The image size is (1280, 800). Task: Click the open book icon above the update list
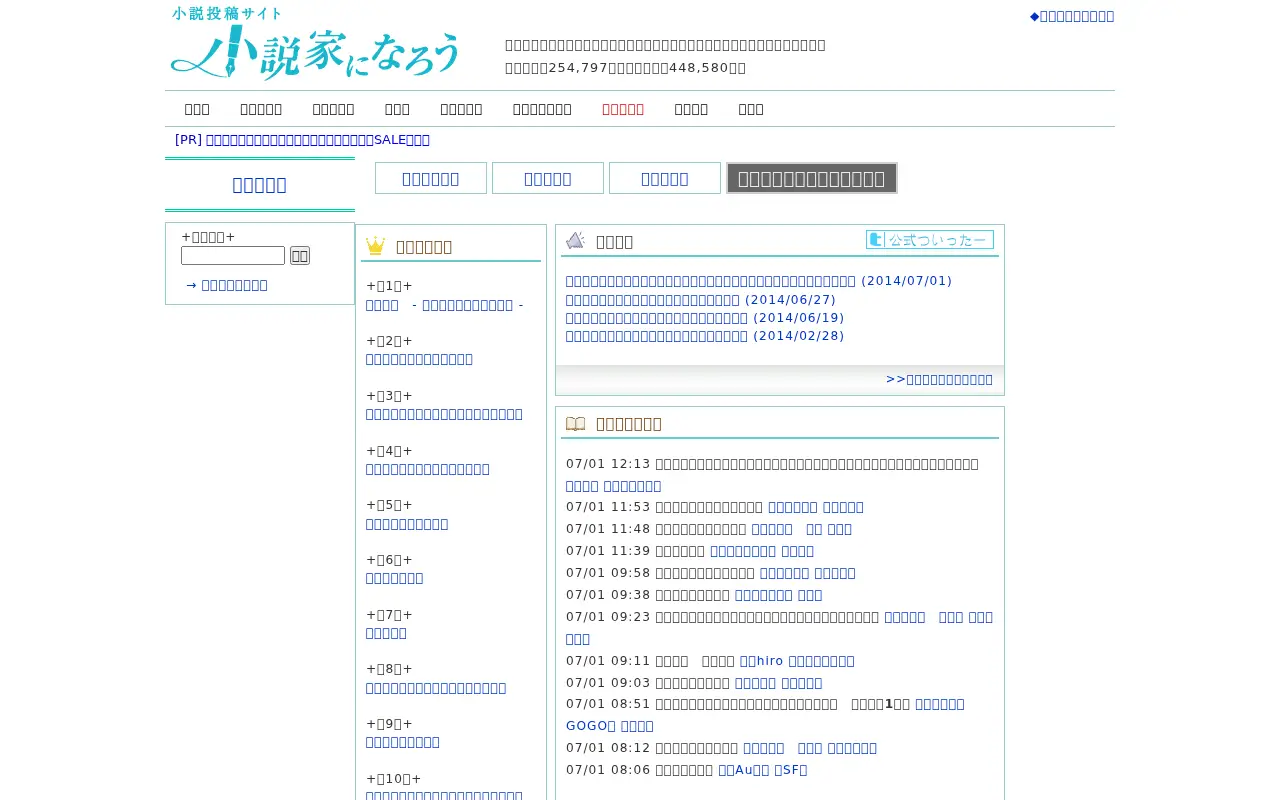click(575, 424)
